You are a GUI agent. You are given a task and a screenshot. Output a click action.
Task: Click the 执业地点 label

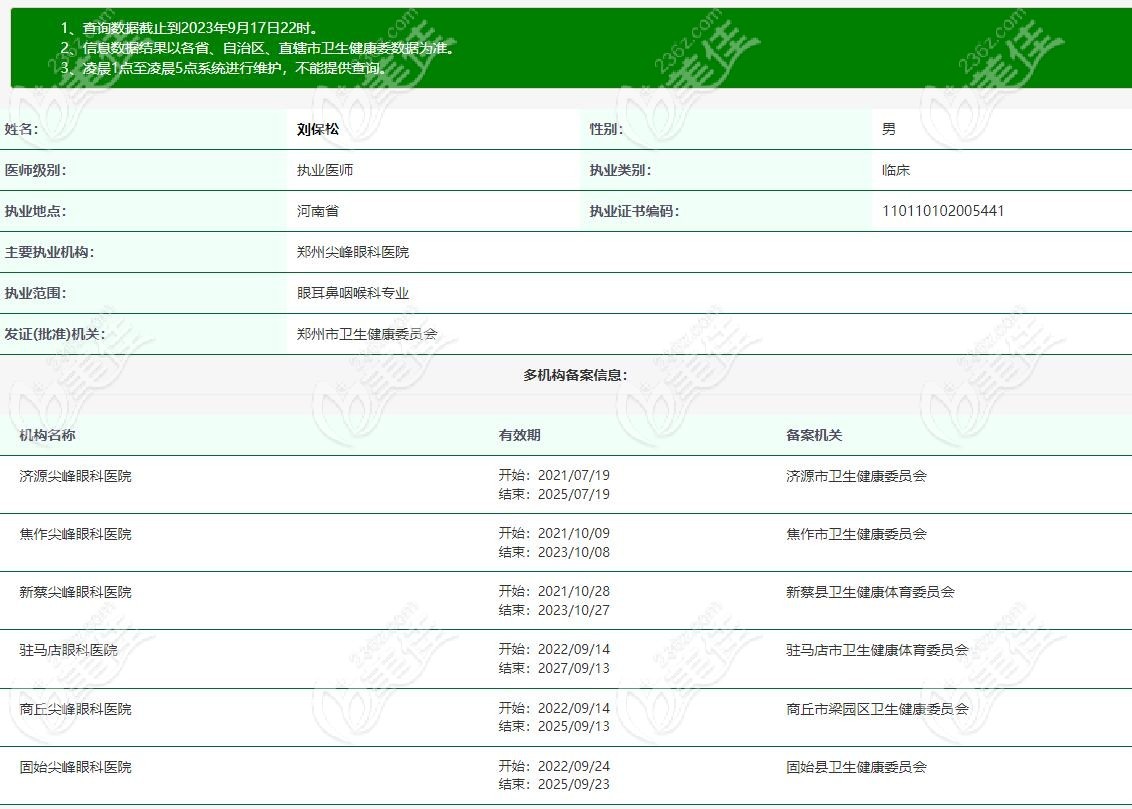click(x=35, y=211)
